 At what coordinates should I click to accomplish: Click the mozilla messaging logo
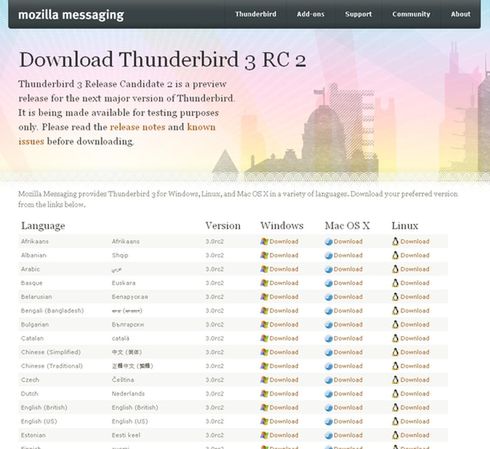(71, 15)
